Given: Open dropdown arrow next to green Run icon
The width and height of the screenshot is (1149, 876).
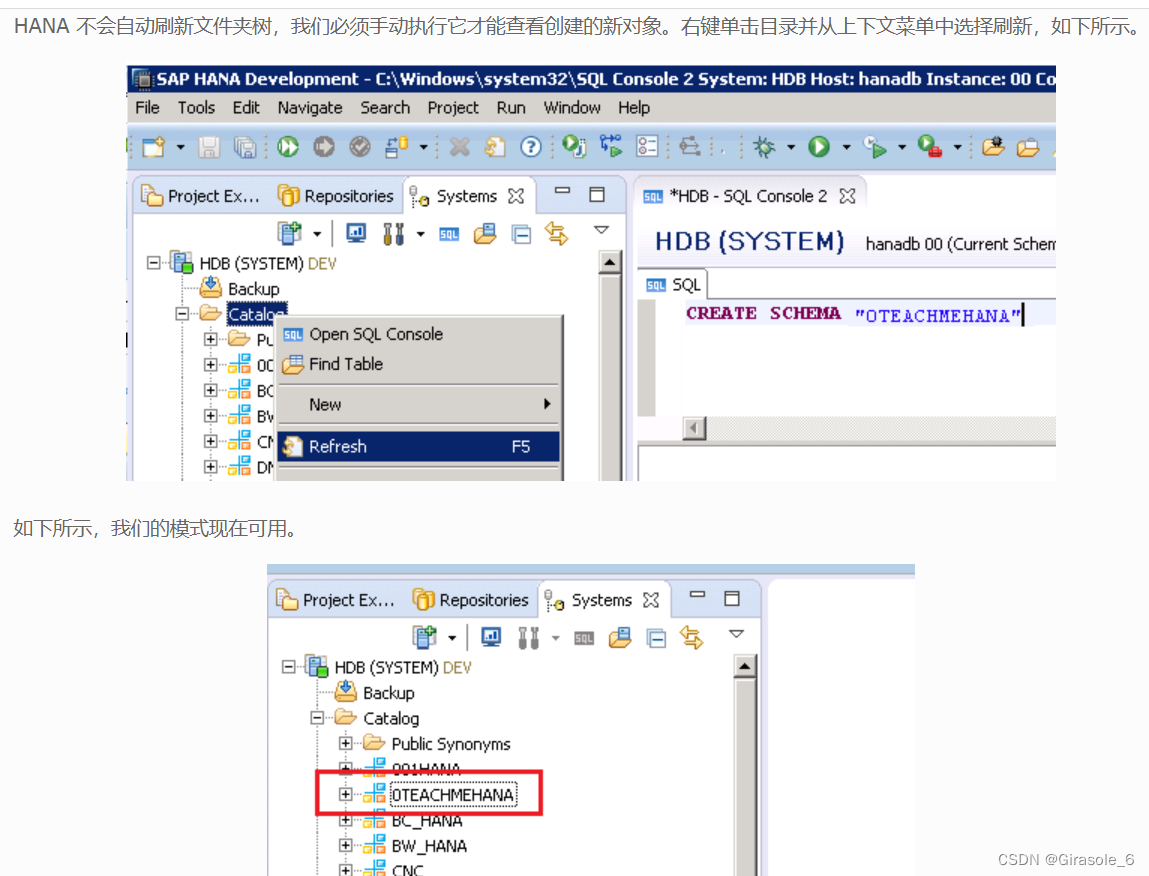Looking at the screenshot, I should point(846,147).
